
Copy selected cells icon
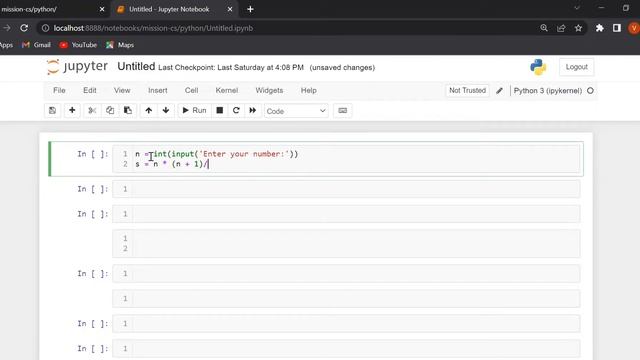pyautogui.click(x=110, y=110)
